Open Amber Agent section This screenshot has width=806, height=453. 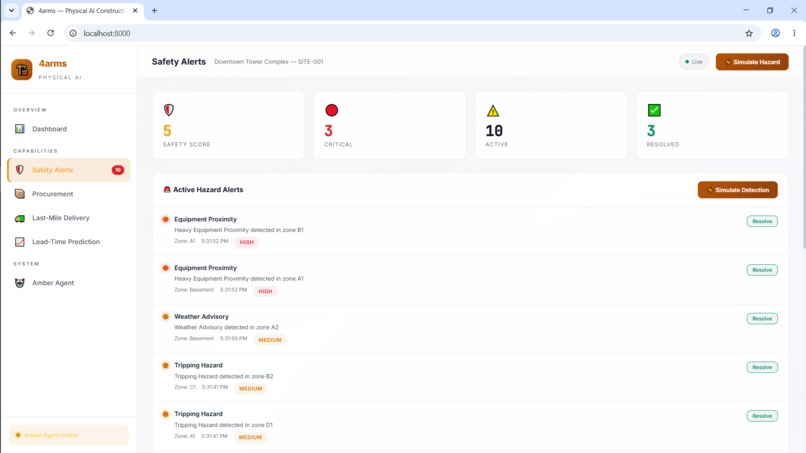pos(68,283)
